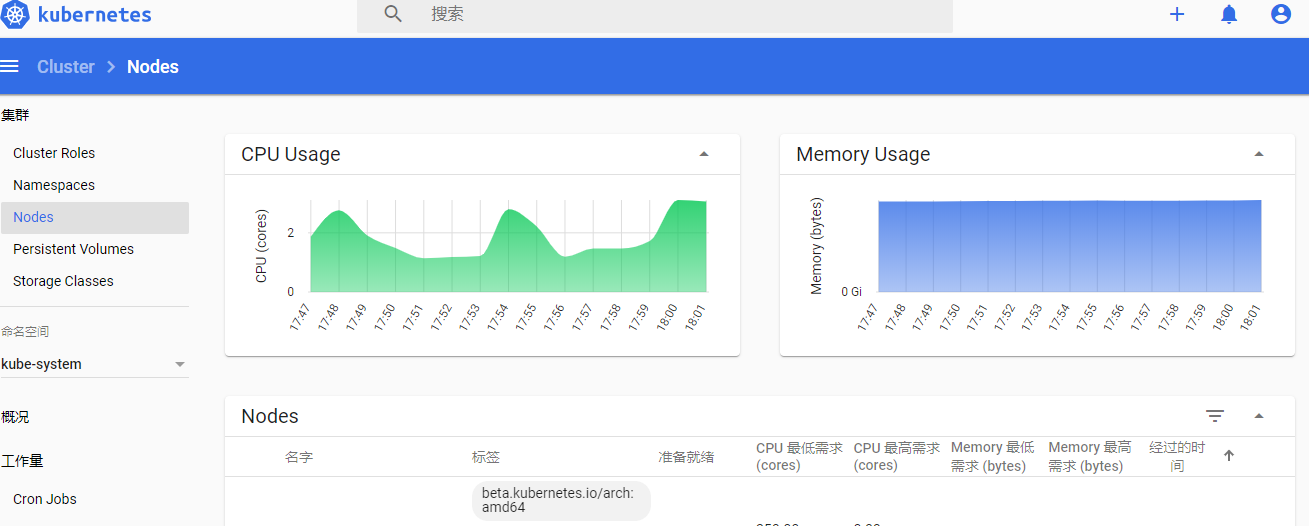Image resolution: width=1309 pixels, height=526 pixels.
Task: Click 18:01 tick on CPU chart
Action: (695, 316)
